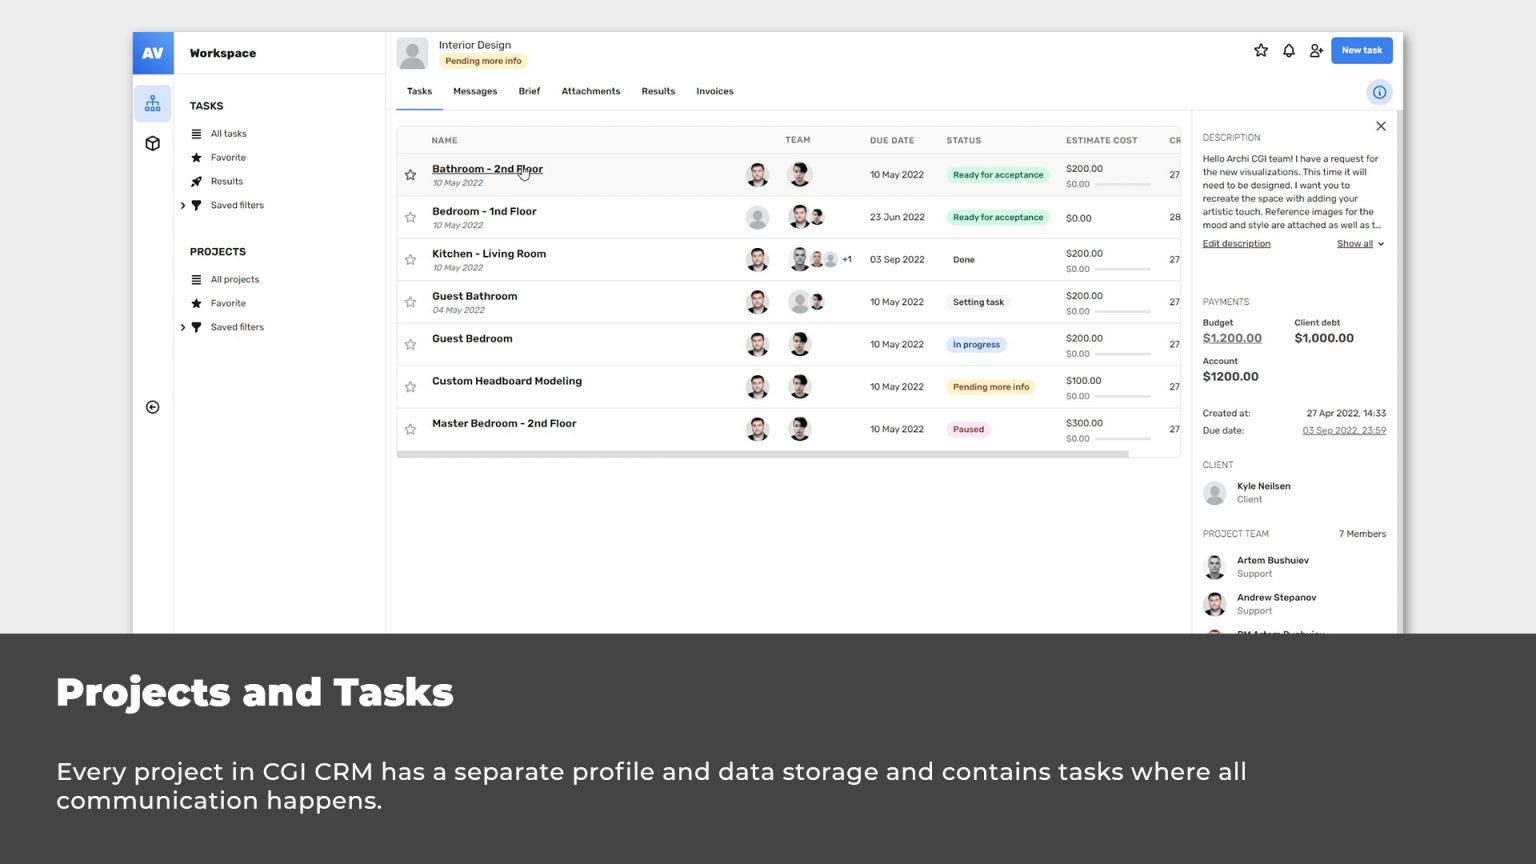The image size is (1536, 864).
Task: Click the add member icon
Action: click(x=1316, y=50)
